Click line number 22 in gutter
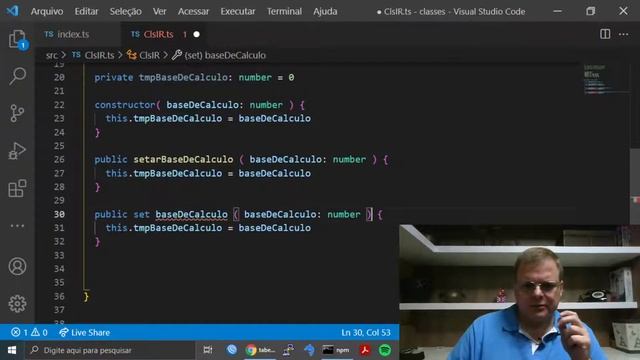The width and height of the screenshot is (640, 360). tap(59, 105)
